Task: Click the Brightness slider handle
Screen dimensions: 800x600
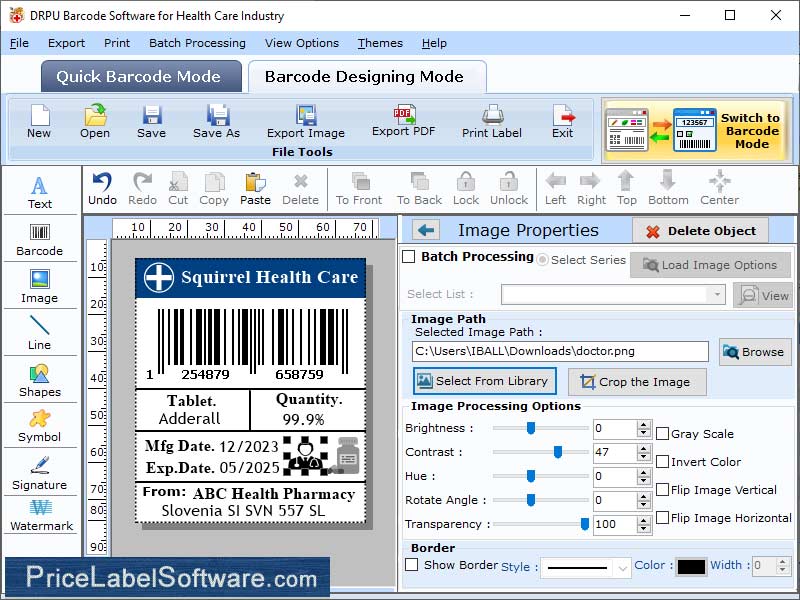Action: tap(531, 428)
